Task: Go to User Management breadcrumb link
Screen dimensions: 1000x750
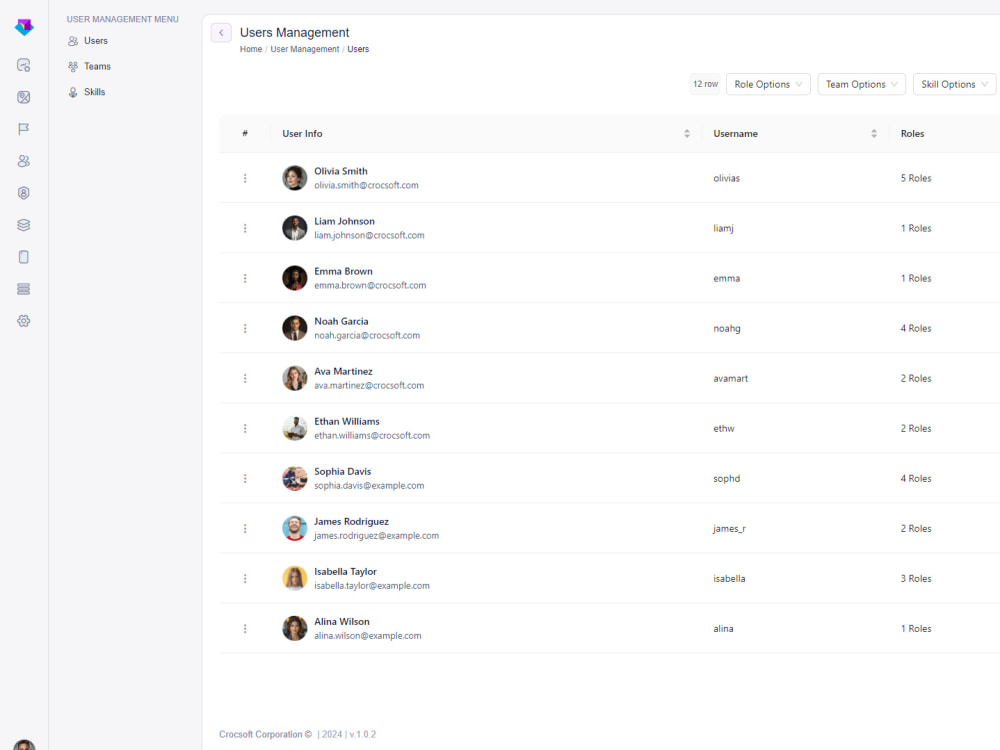Action: pyautogui.click(x=305, y=49)
